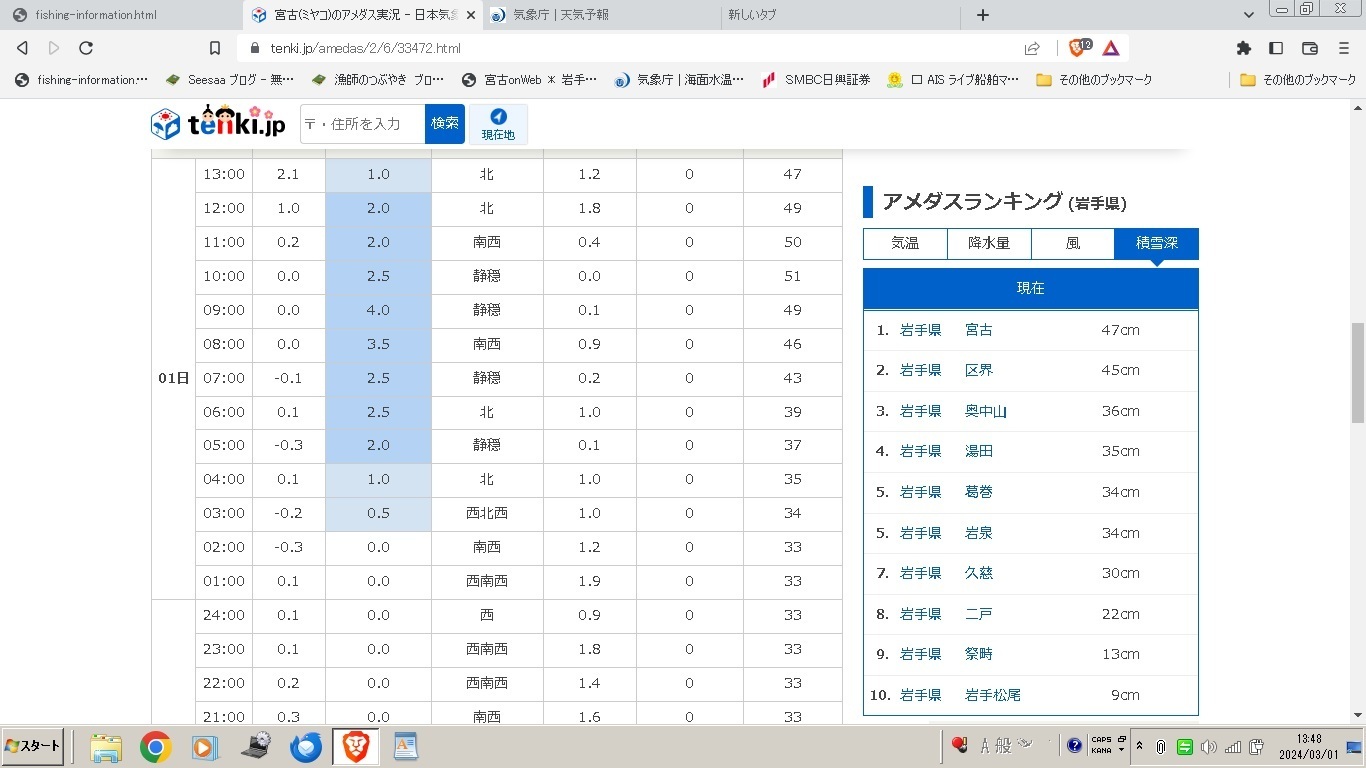The height and width of the screenshot is (768, 1366).
Task: Click the share icon in the address bar
Action: click(1032, 48)
